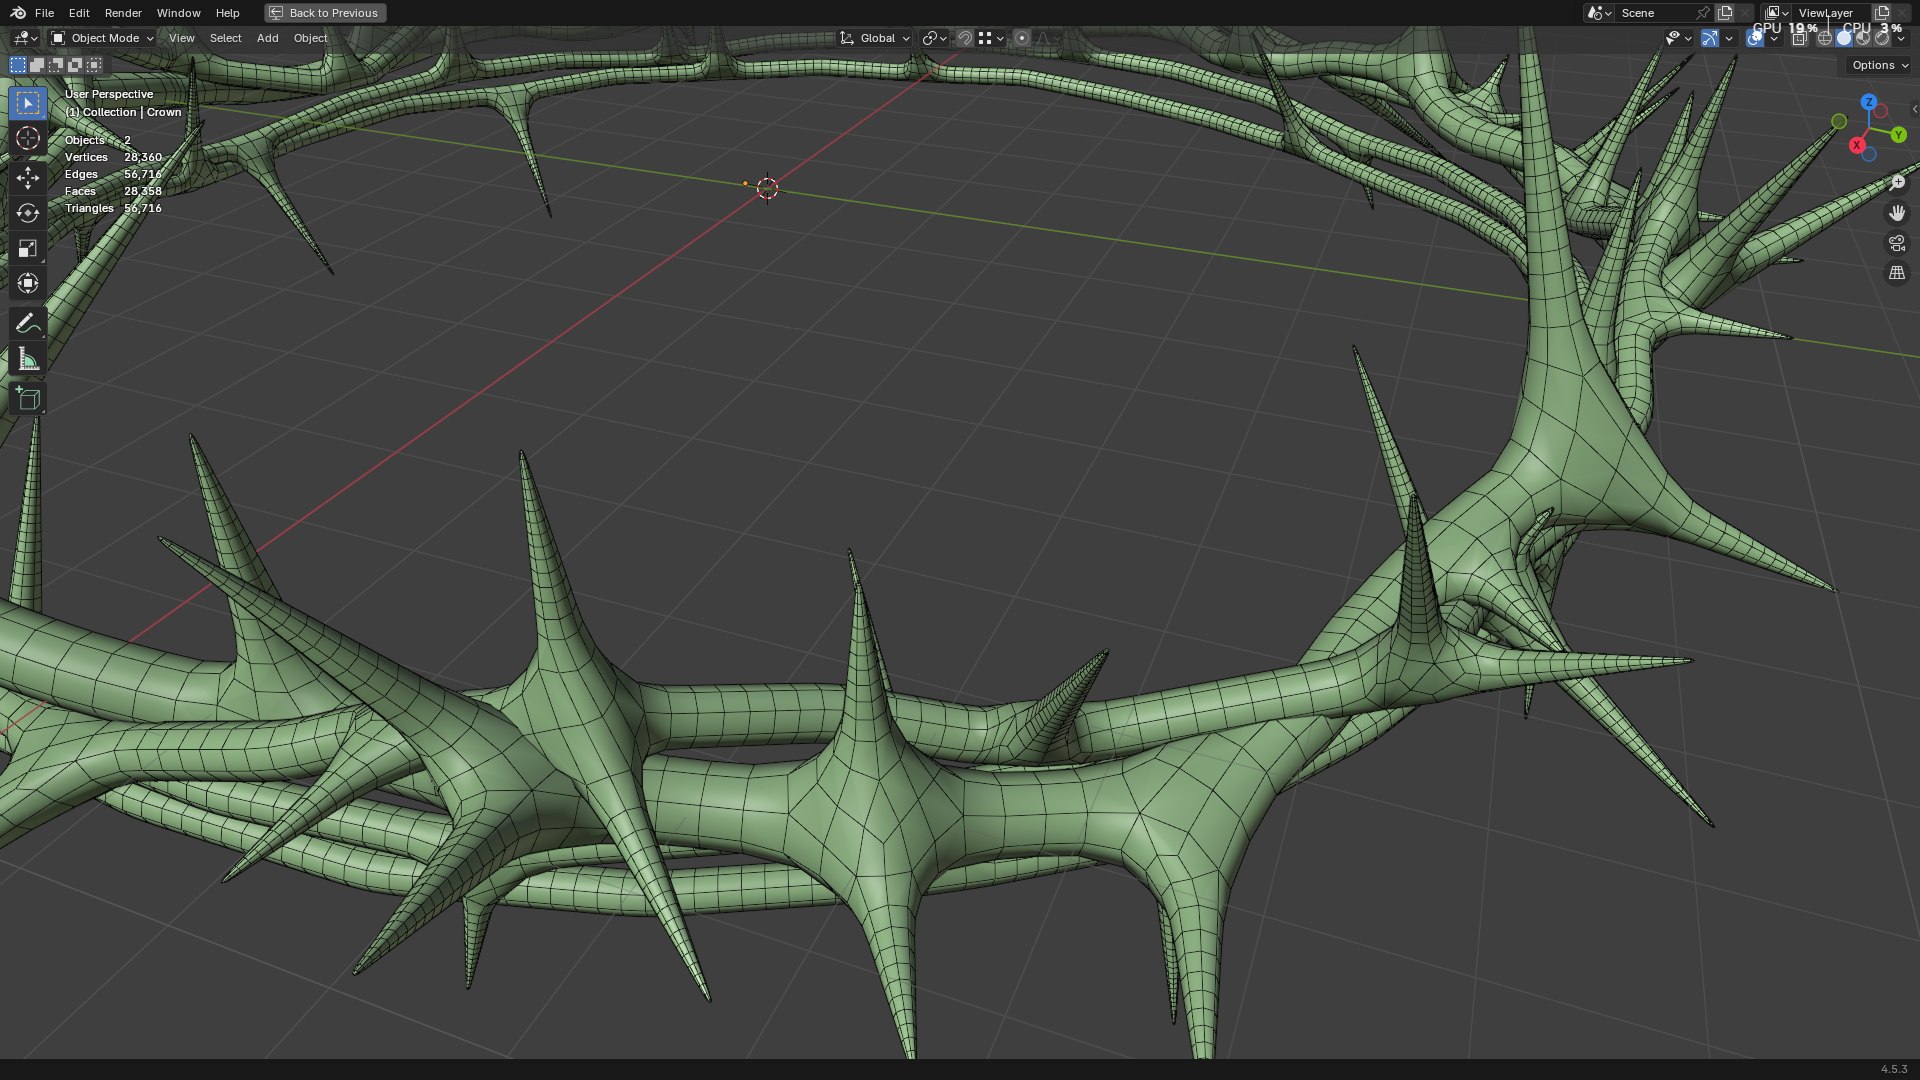
Task: Open the viewport Select menu
Action: click(225, 38)
